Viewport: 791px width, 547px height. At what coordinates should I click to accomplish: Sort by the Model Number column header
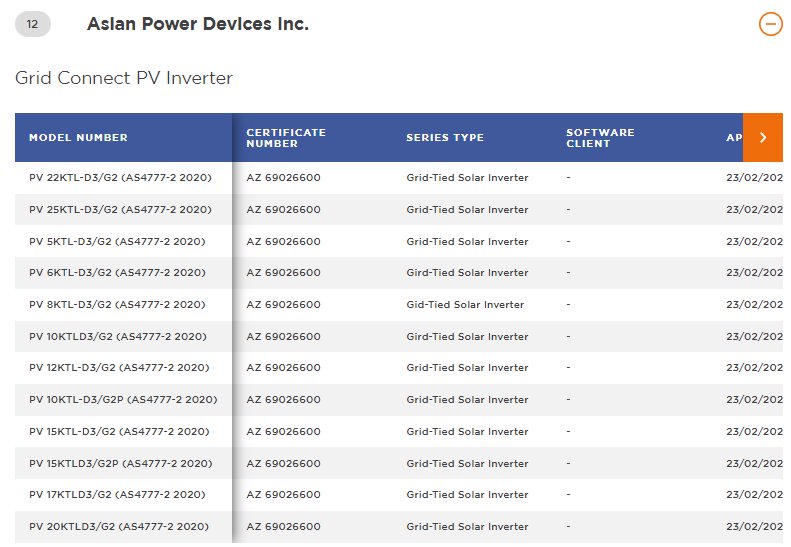point(79,138)
